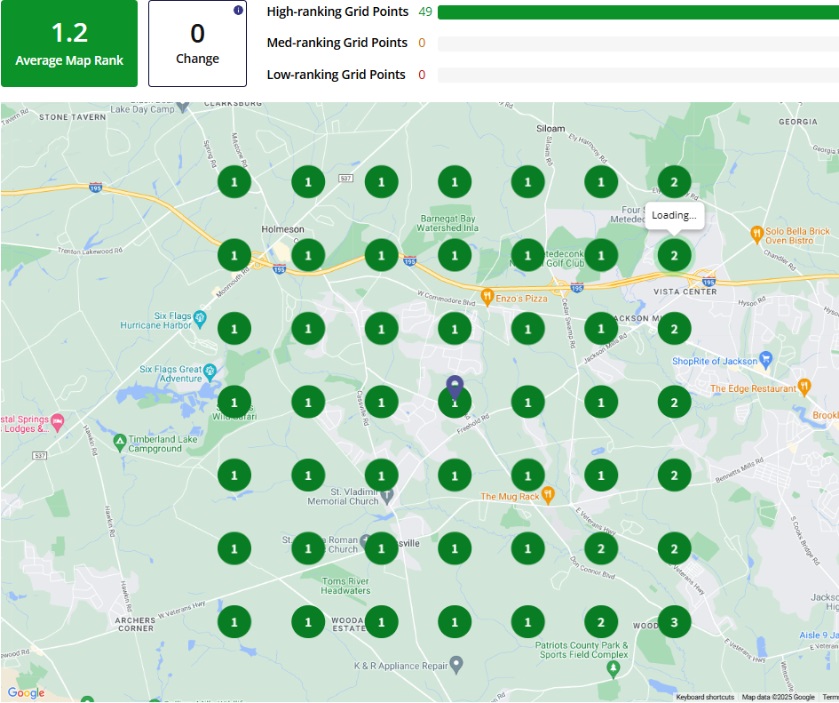Click the Vista Center map label
This screenshot has height=703, width=839.
685,292
